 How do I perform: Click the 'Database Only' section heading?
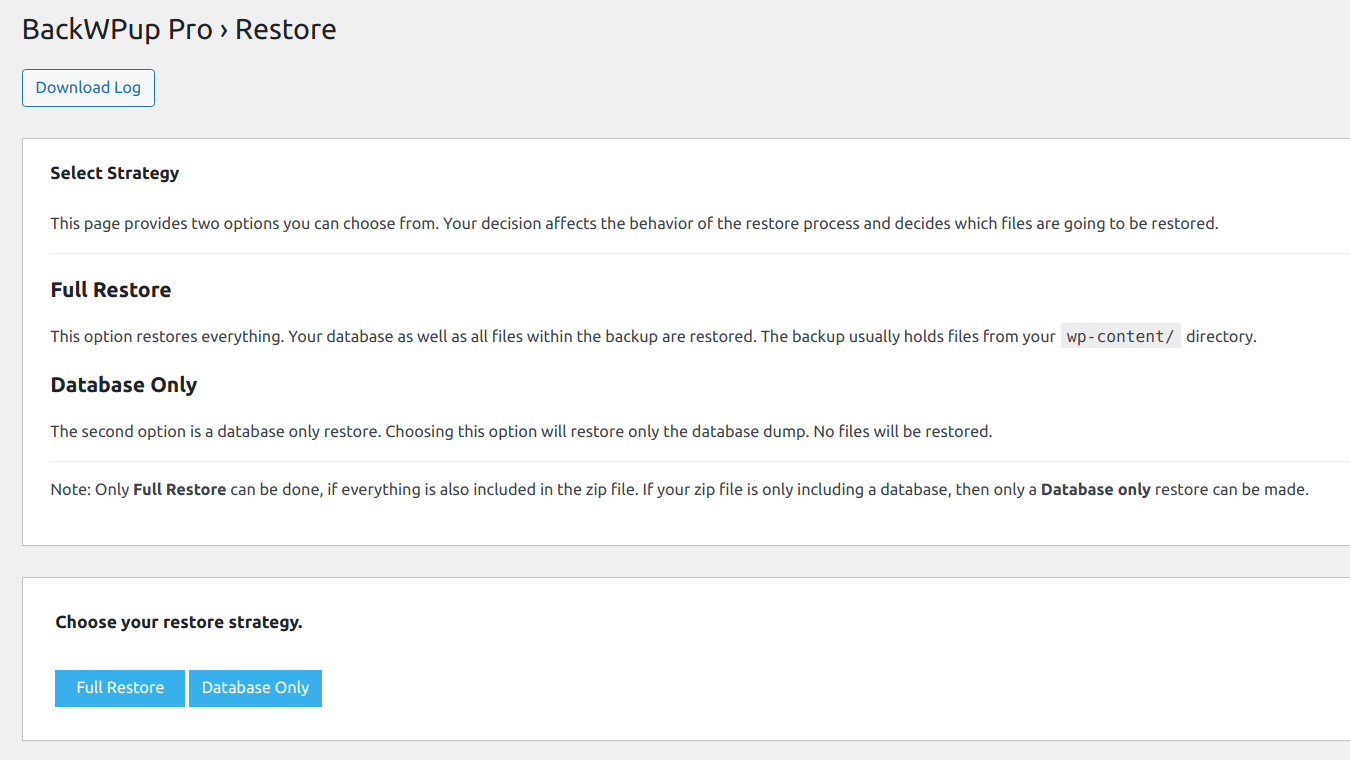coord(124,385)
